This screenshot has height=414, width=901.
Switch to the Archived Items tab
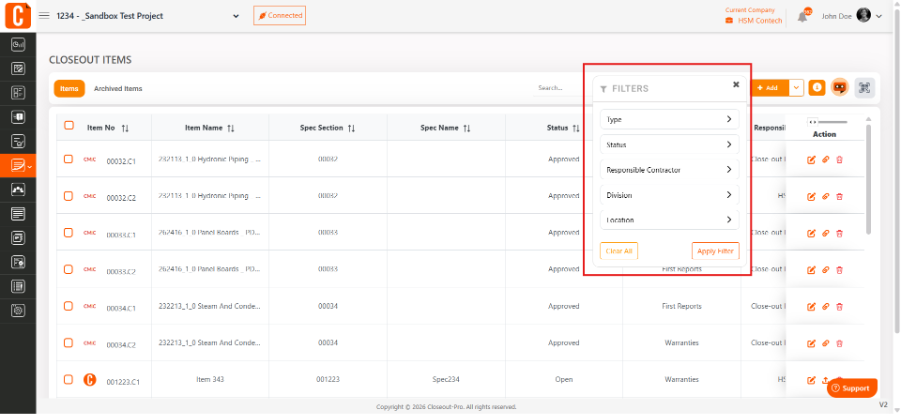point(118,89)
